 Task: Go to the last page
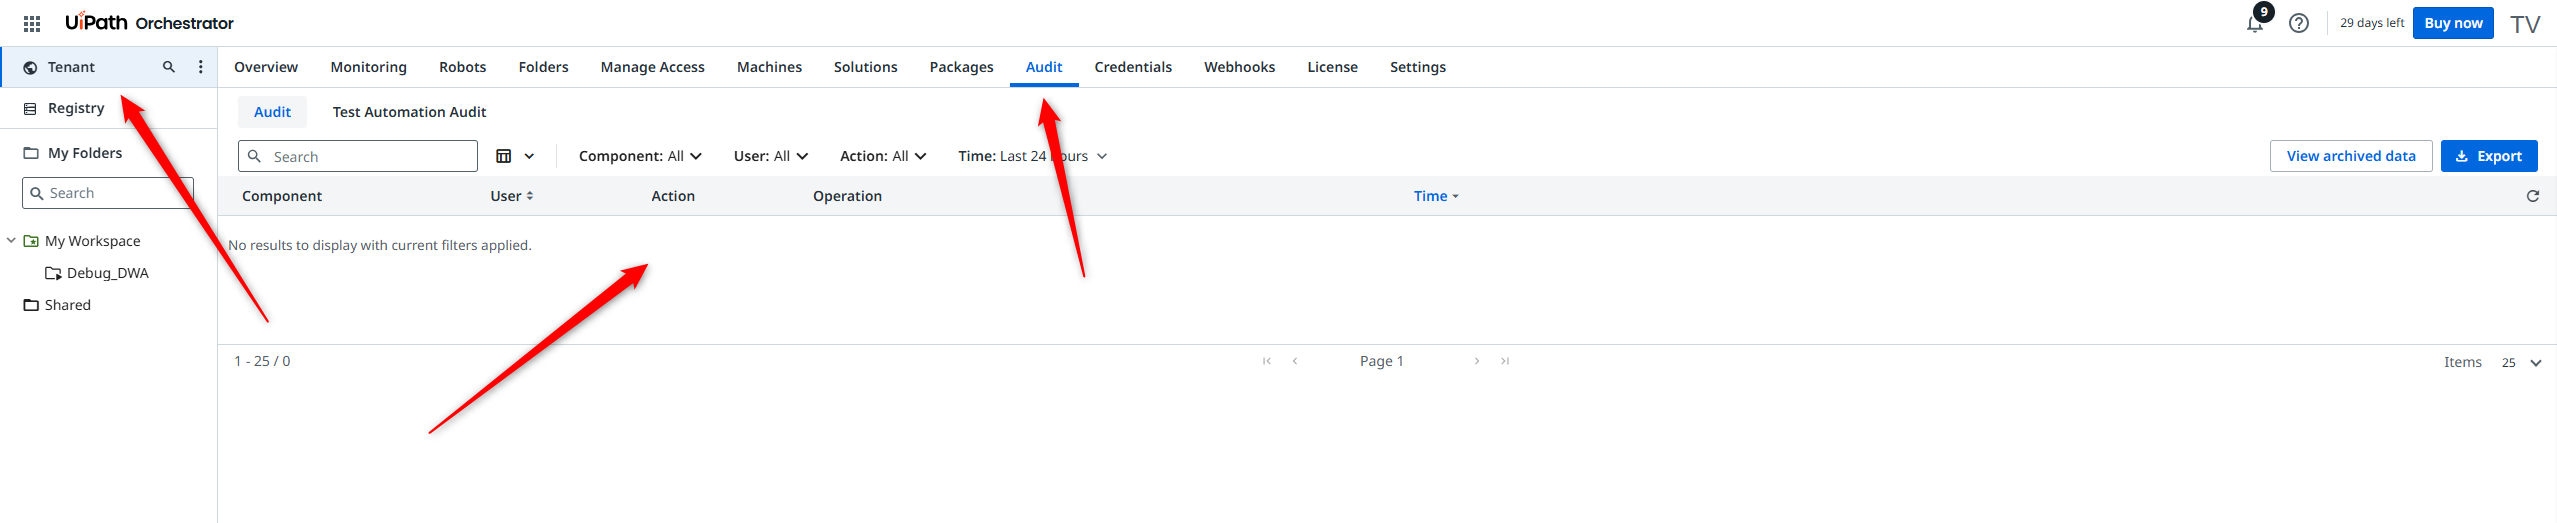click(1505, 361)
